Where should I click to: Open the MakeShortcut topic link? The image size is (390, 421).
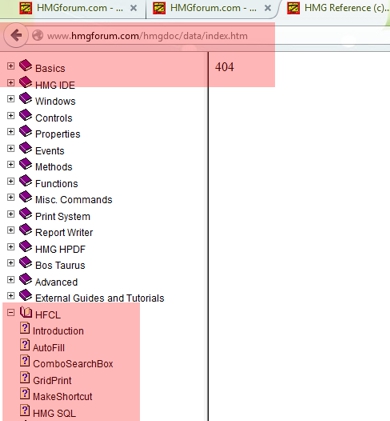62,396
